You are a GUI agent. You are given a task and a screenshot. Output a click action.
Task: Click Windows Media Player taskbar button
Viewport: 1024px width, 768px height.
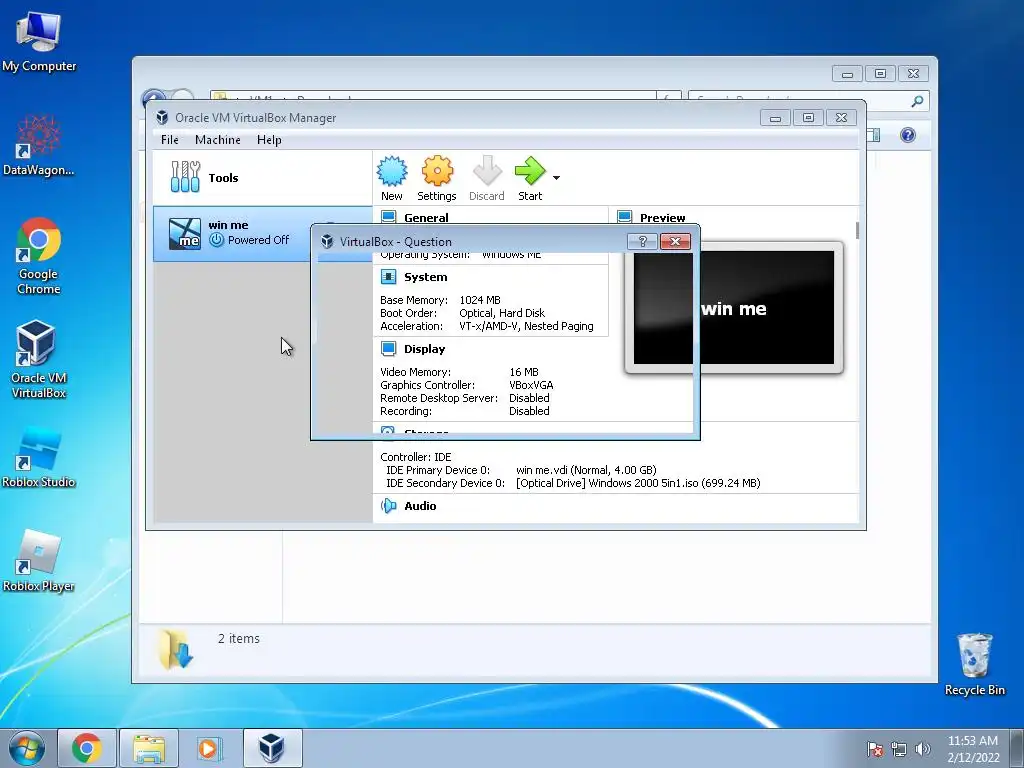(210, 748)
